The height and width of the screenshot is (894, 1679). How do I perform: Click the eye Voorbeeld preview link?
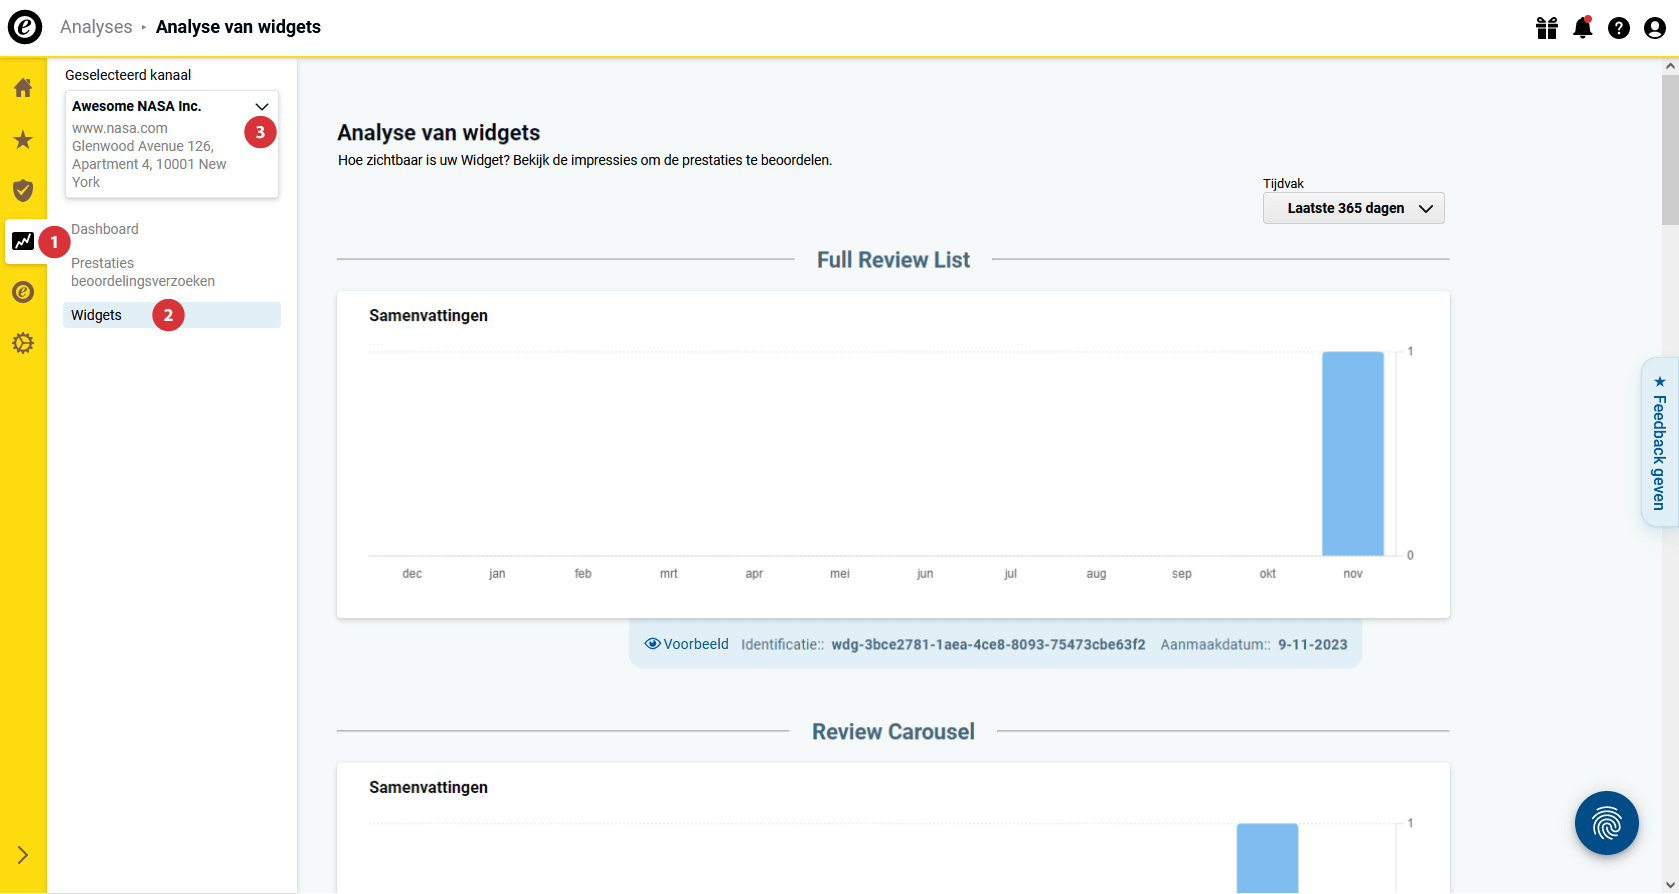click(687, 644)
